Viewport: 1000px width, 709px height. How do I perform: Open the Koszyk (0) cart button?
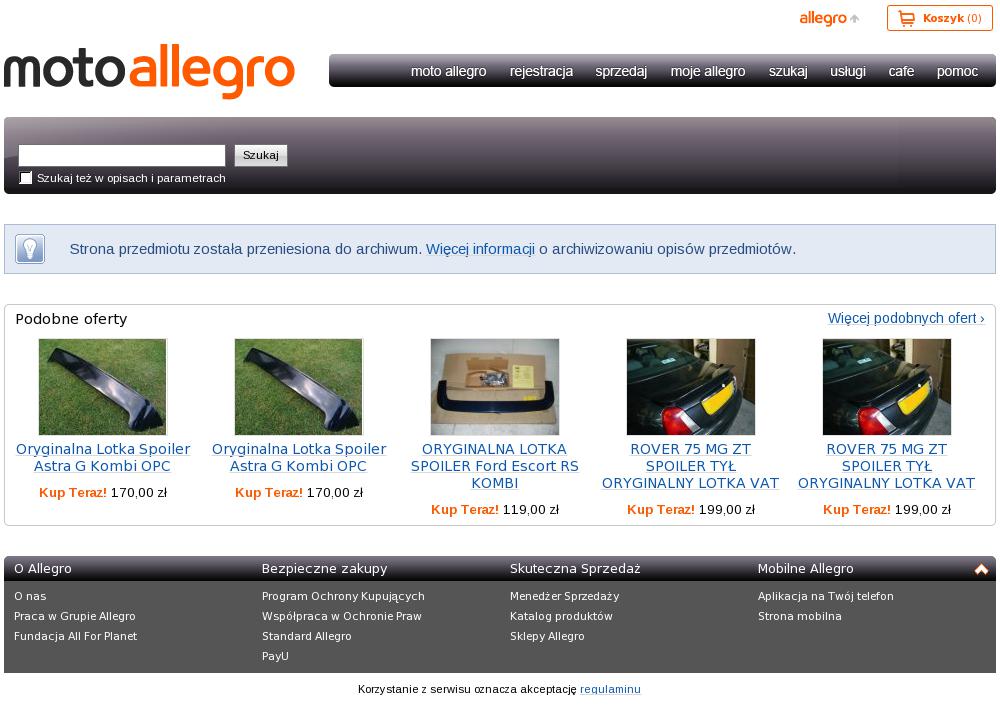pos(939,18)
